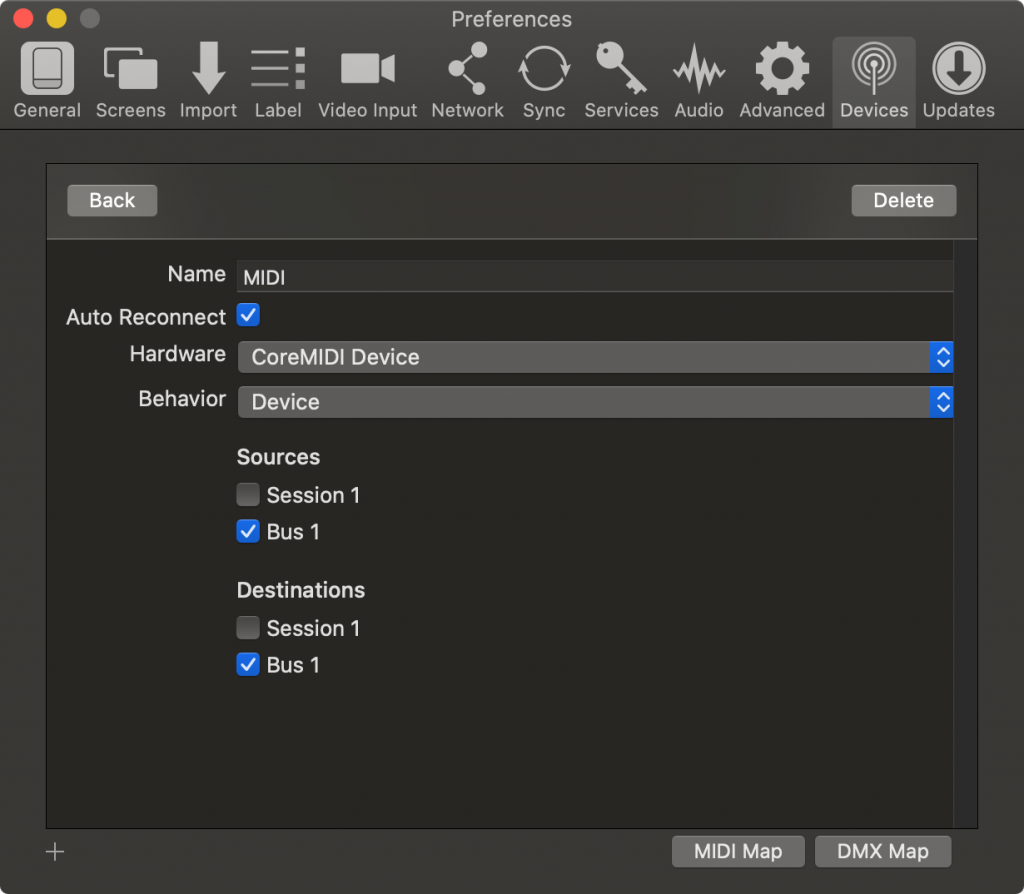
Task: Enable Session 1 under Sources
Action: [x=248, y=494]
